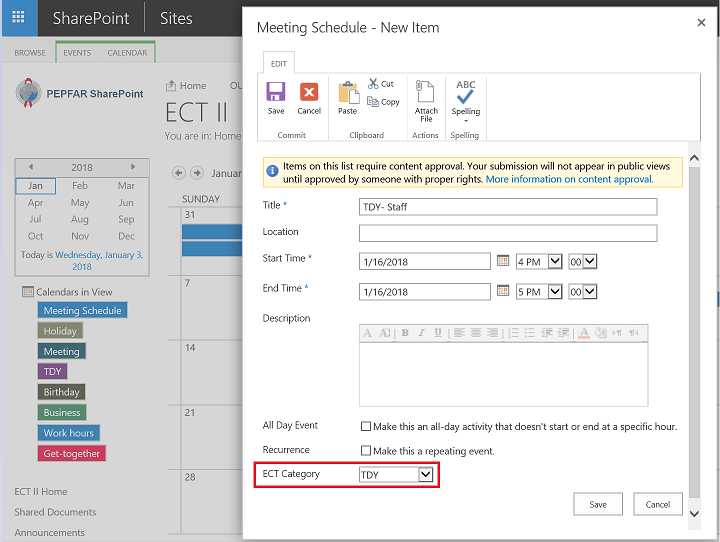Toggle underline in Description toolbar

(x=438, y=333)
